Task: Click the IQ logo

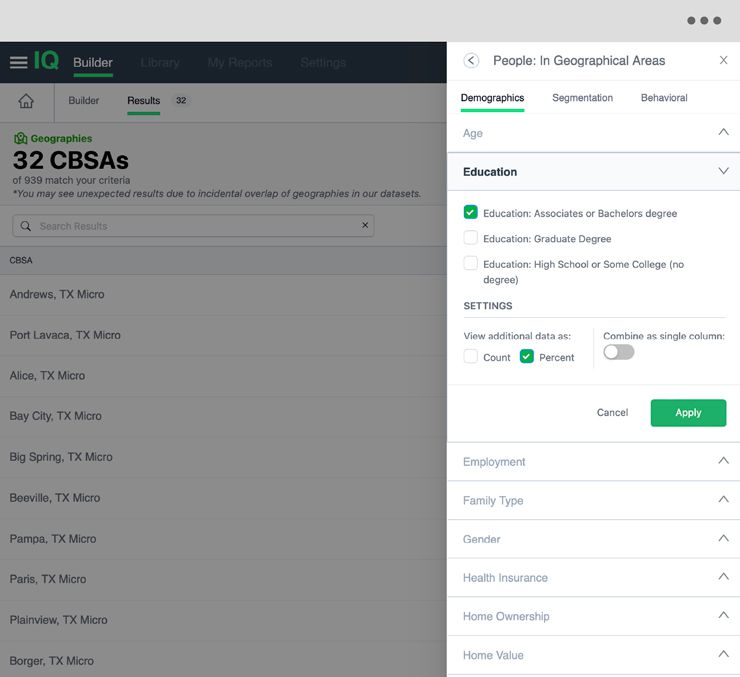Action: coord(46,61)
